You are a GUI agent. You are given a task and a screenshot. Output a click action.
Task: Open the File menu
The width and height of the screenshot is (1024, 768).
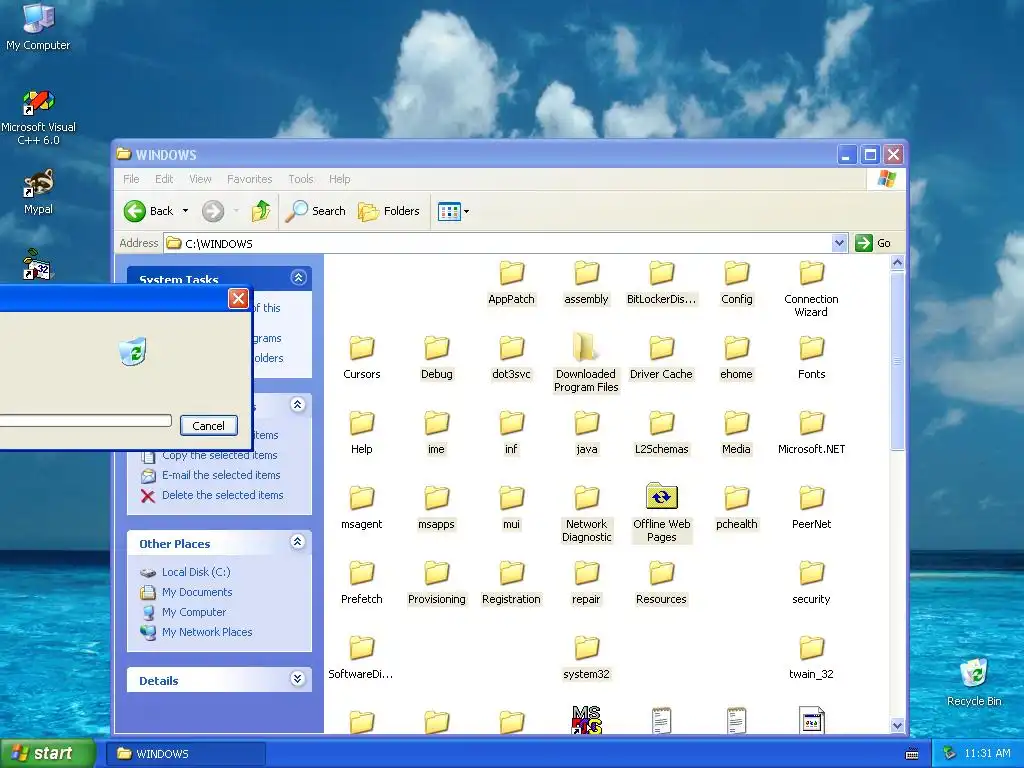coord(131,179)
